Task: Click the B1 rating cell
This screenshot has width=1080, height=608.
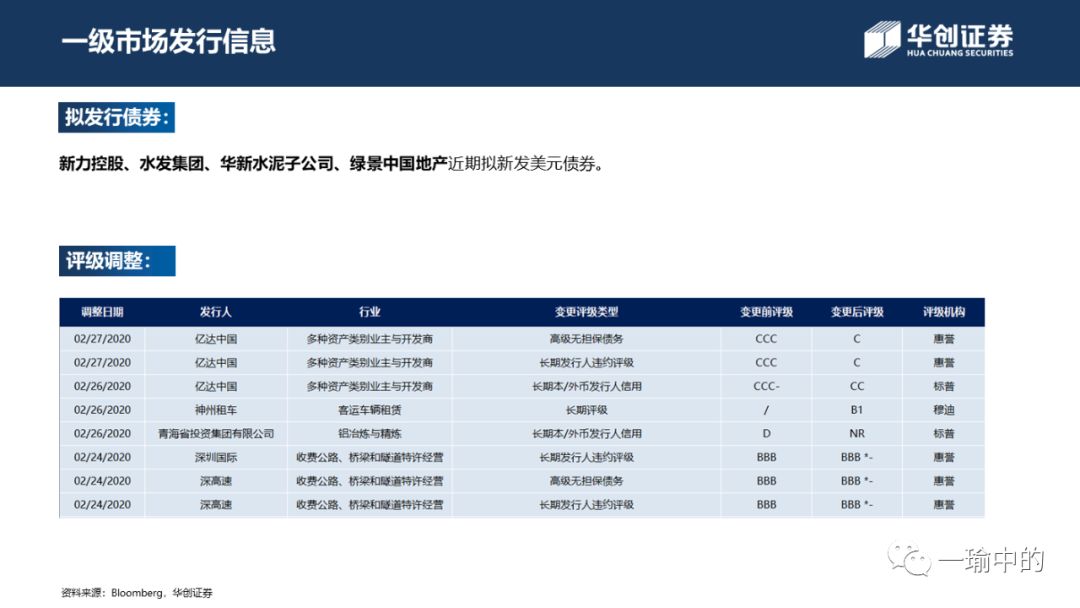Action: pyautogui.click(x=857, y=410)
